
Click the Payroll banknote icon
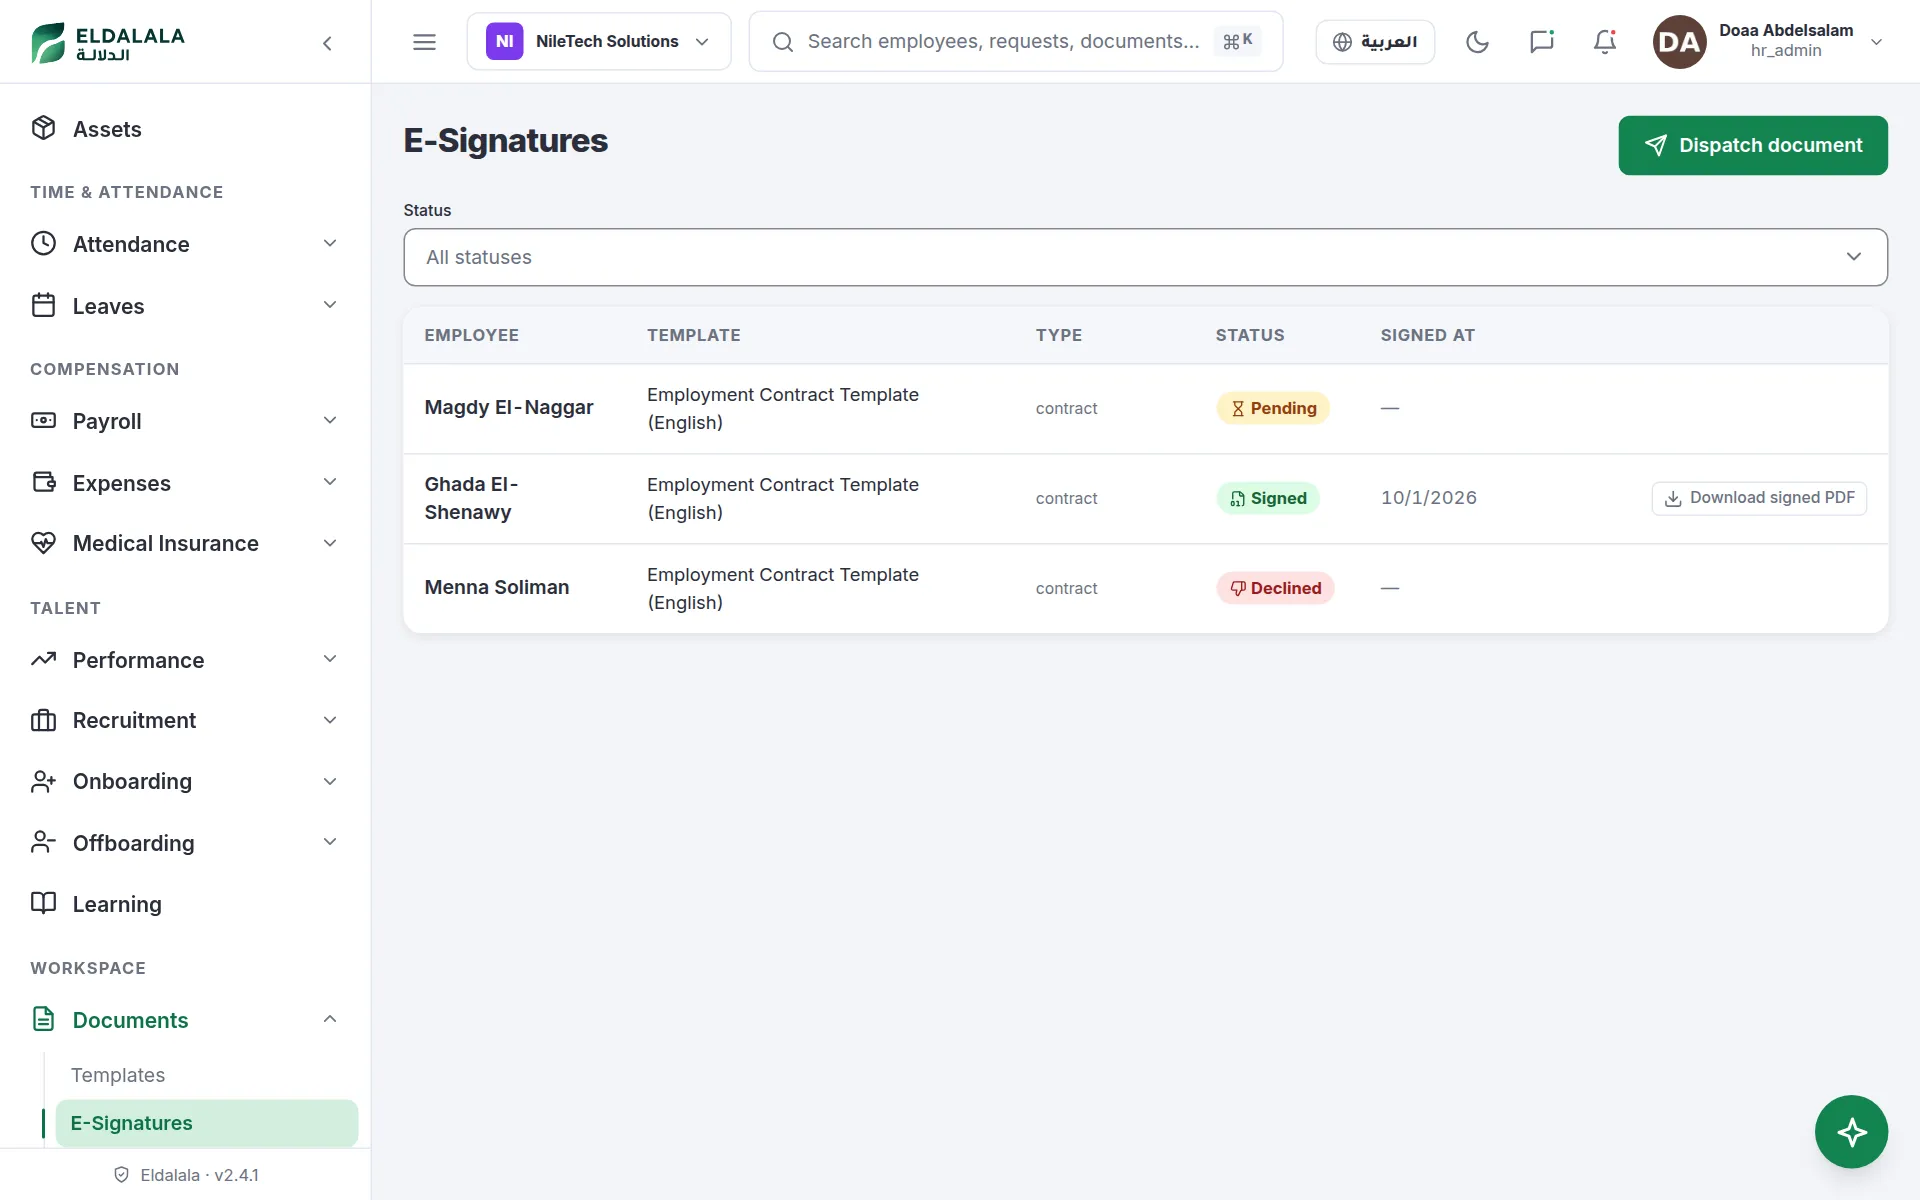pyautogui.click(x=43, y=421)
